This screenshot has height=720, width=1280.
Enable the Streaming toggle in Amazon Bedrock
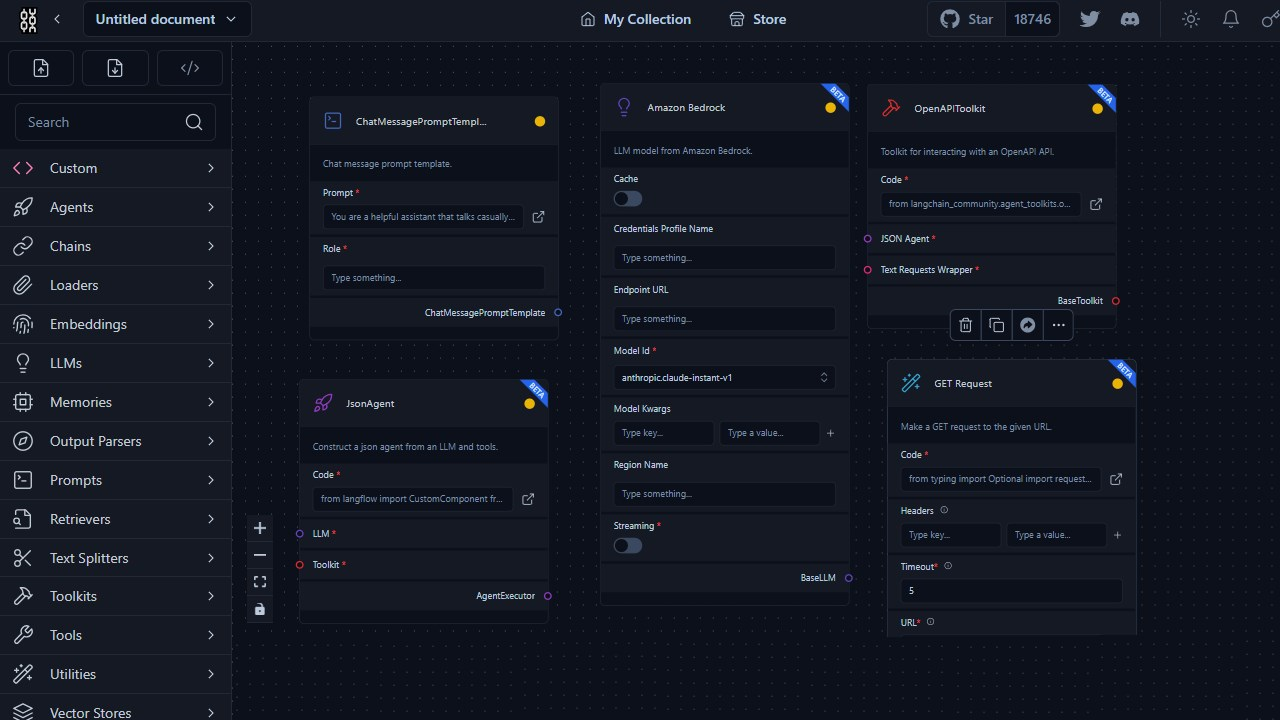(x=628, y=546)
